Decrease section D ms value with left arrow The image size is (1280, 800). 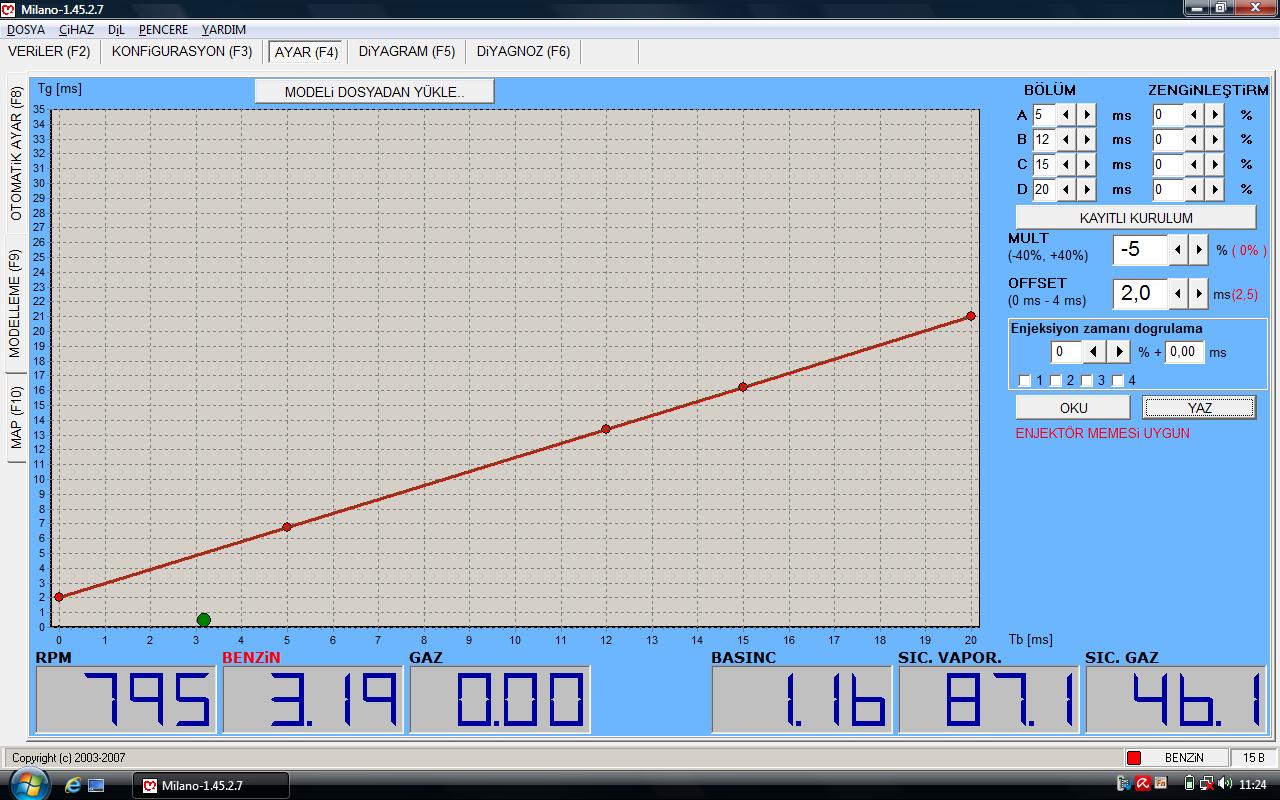pyautogui.click(x=1066, y=189)
